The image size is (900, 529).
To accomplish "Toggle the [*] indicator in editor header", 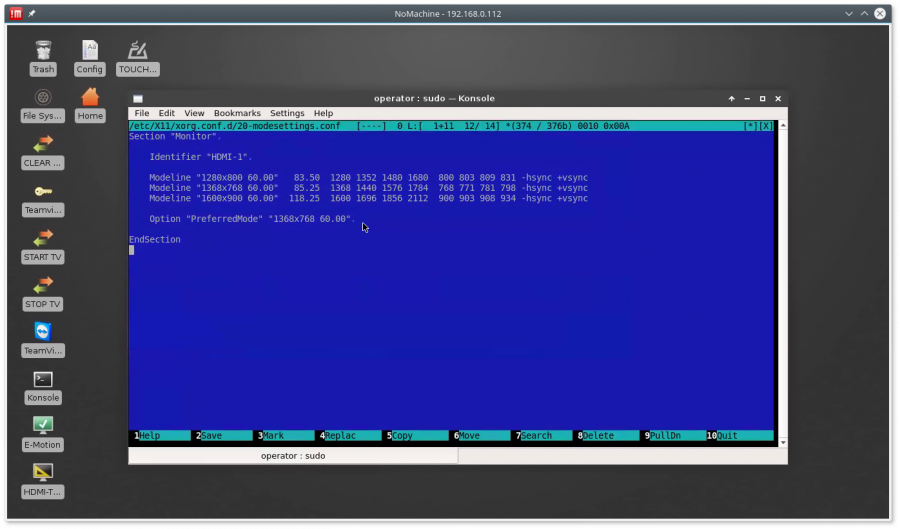I will point(750,126).
